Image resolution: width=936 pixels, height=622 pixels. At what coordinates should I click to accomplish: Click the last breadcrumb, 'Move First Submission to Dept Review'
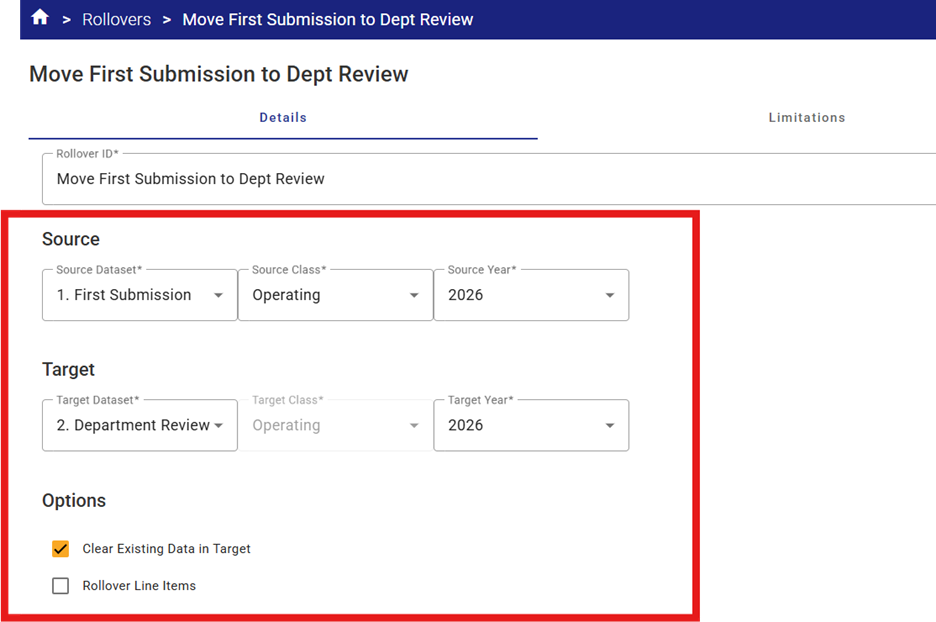[x=328, y=19]
